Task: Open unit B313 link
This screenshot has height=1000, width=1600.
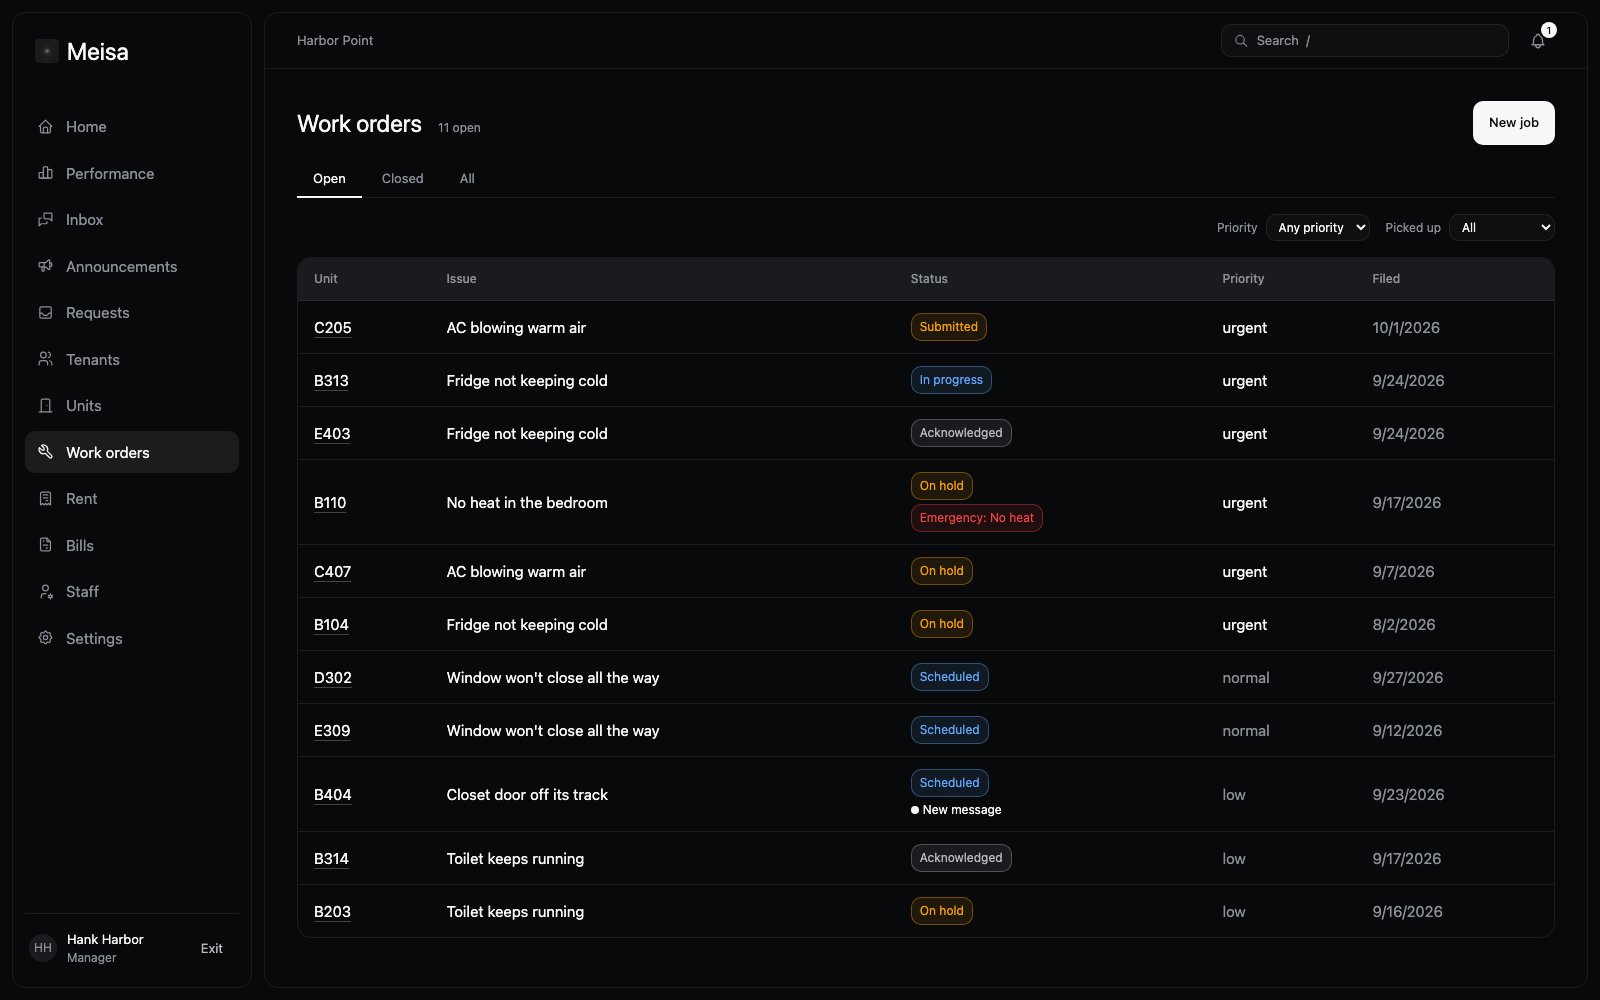Action: click(x=331, y=381)
